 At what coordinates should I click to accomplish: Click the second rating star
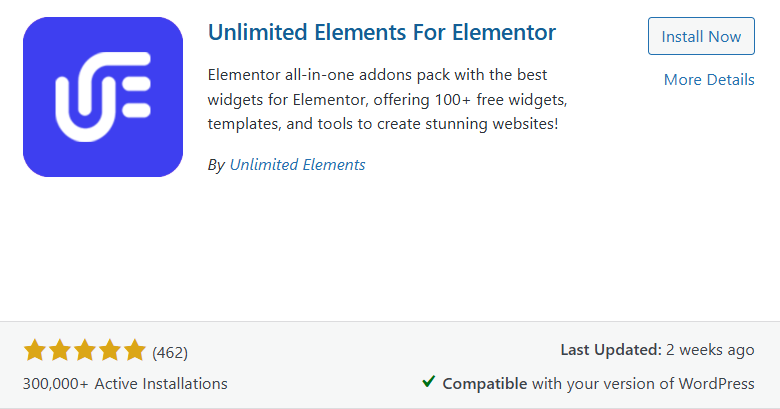point(60,351)
